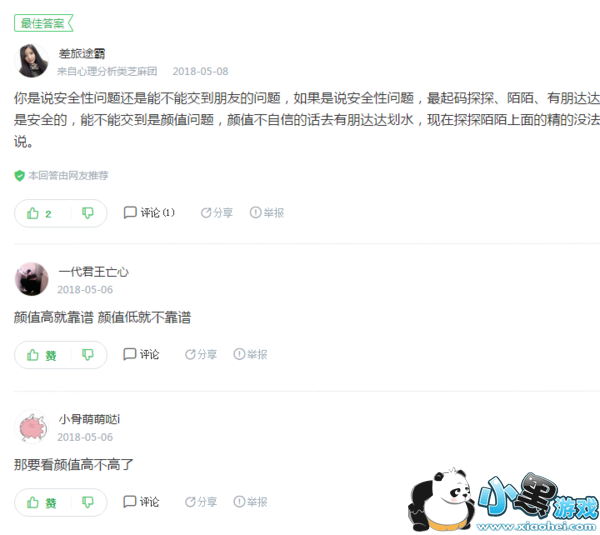Viewport: 600px width, 535px height.
Task: Select the 最佳答案 best answer tag
Action: 43,23
